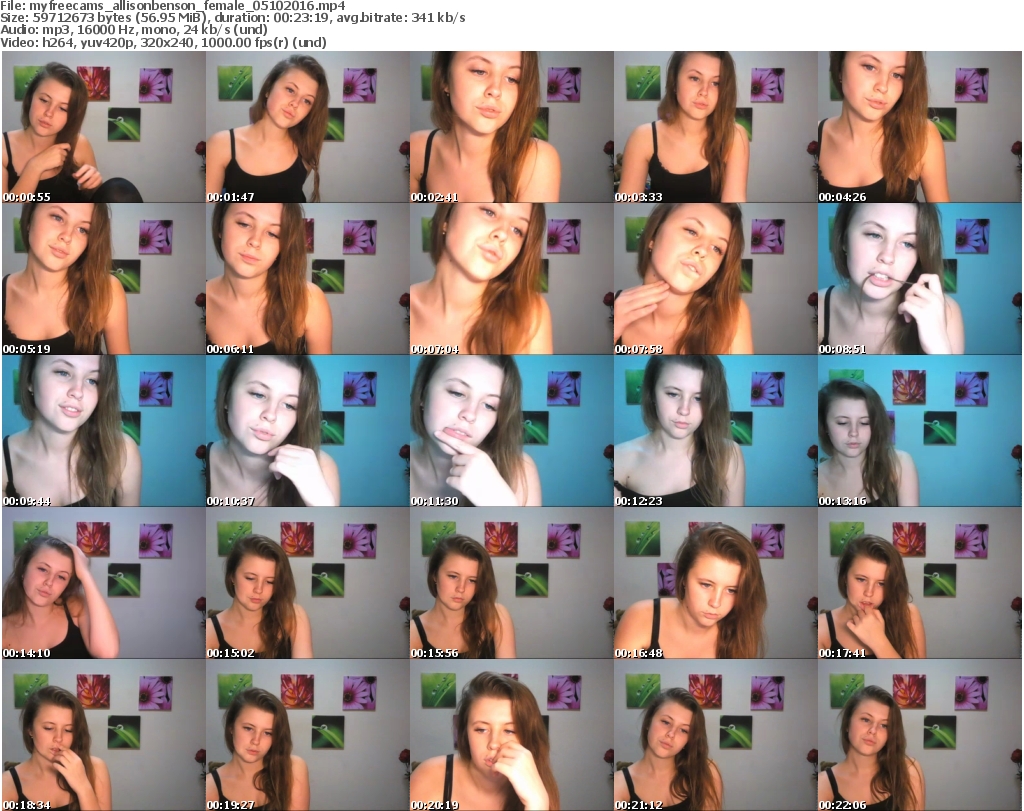Click the thumbnail timestamped 00:00:55

coord(102,127)
